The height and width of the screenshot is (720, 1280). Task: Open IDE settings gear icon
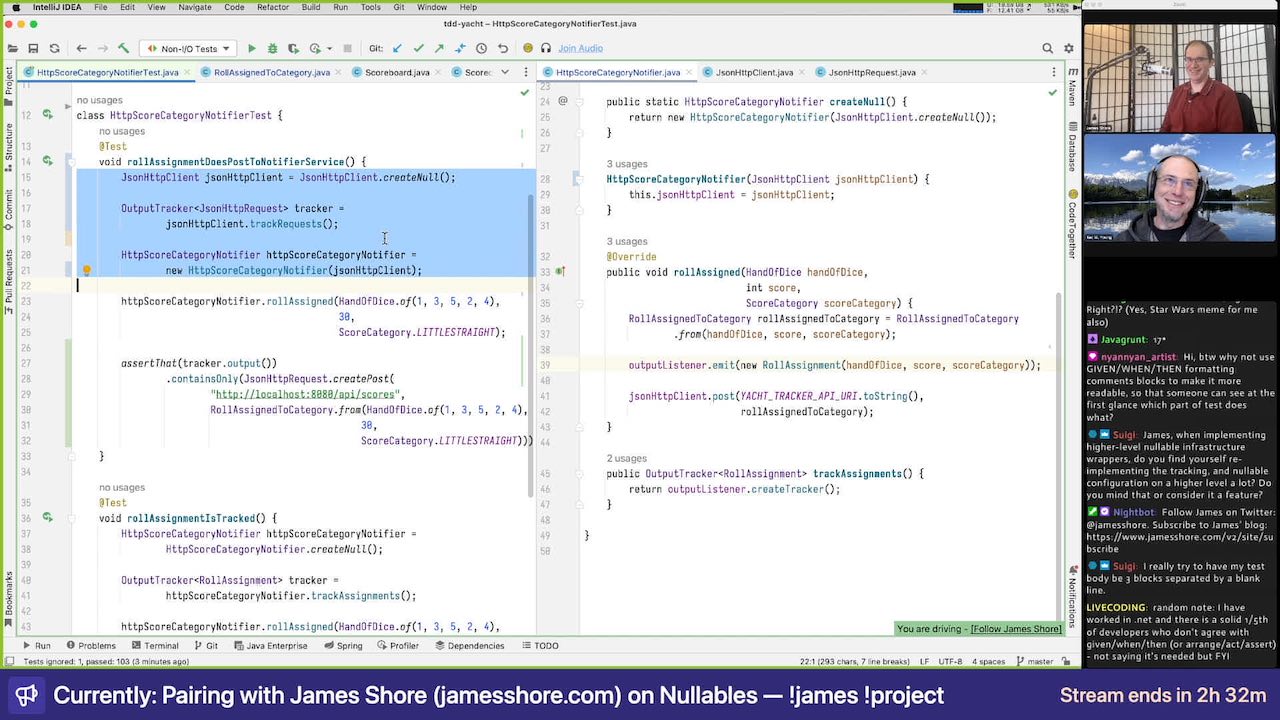click(1068, 48)
